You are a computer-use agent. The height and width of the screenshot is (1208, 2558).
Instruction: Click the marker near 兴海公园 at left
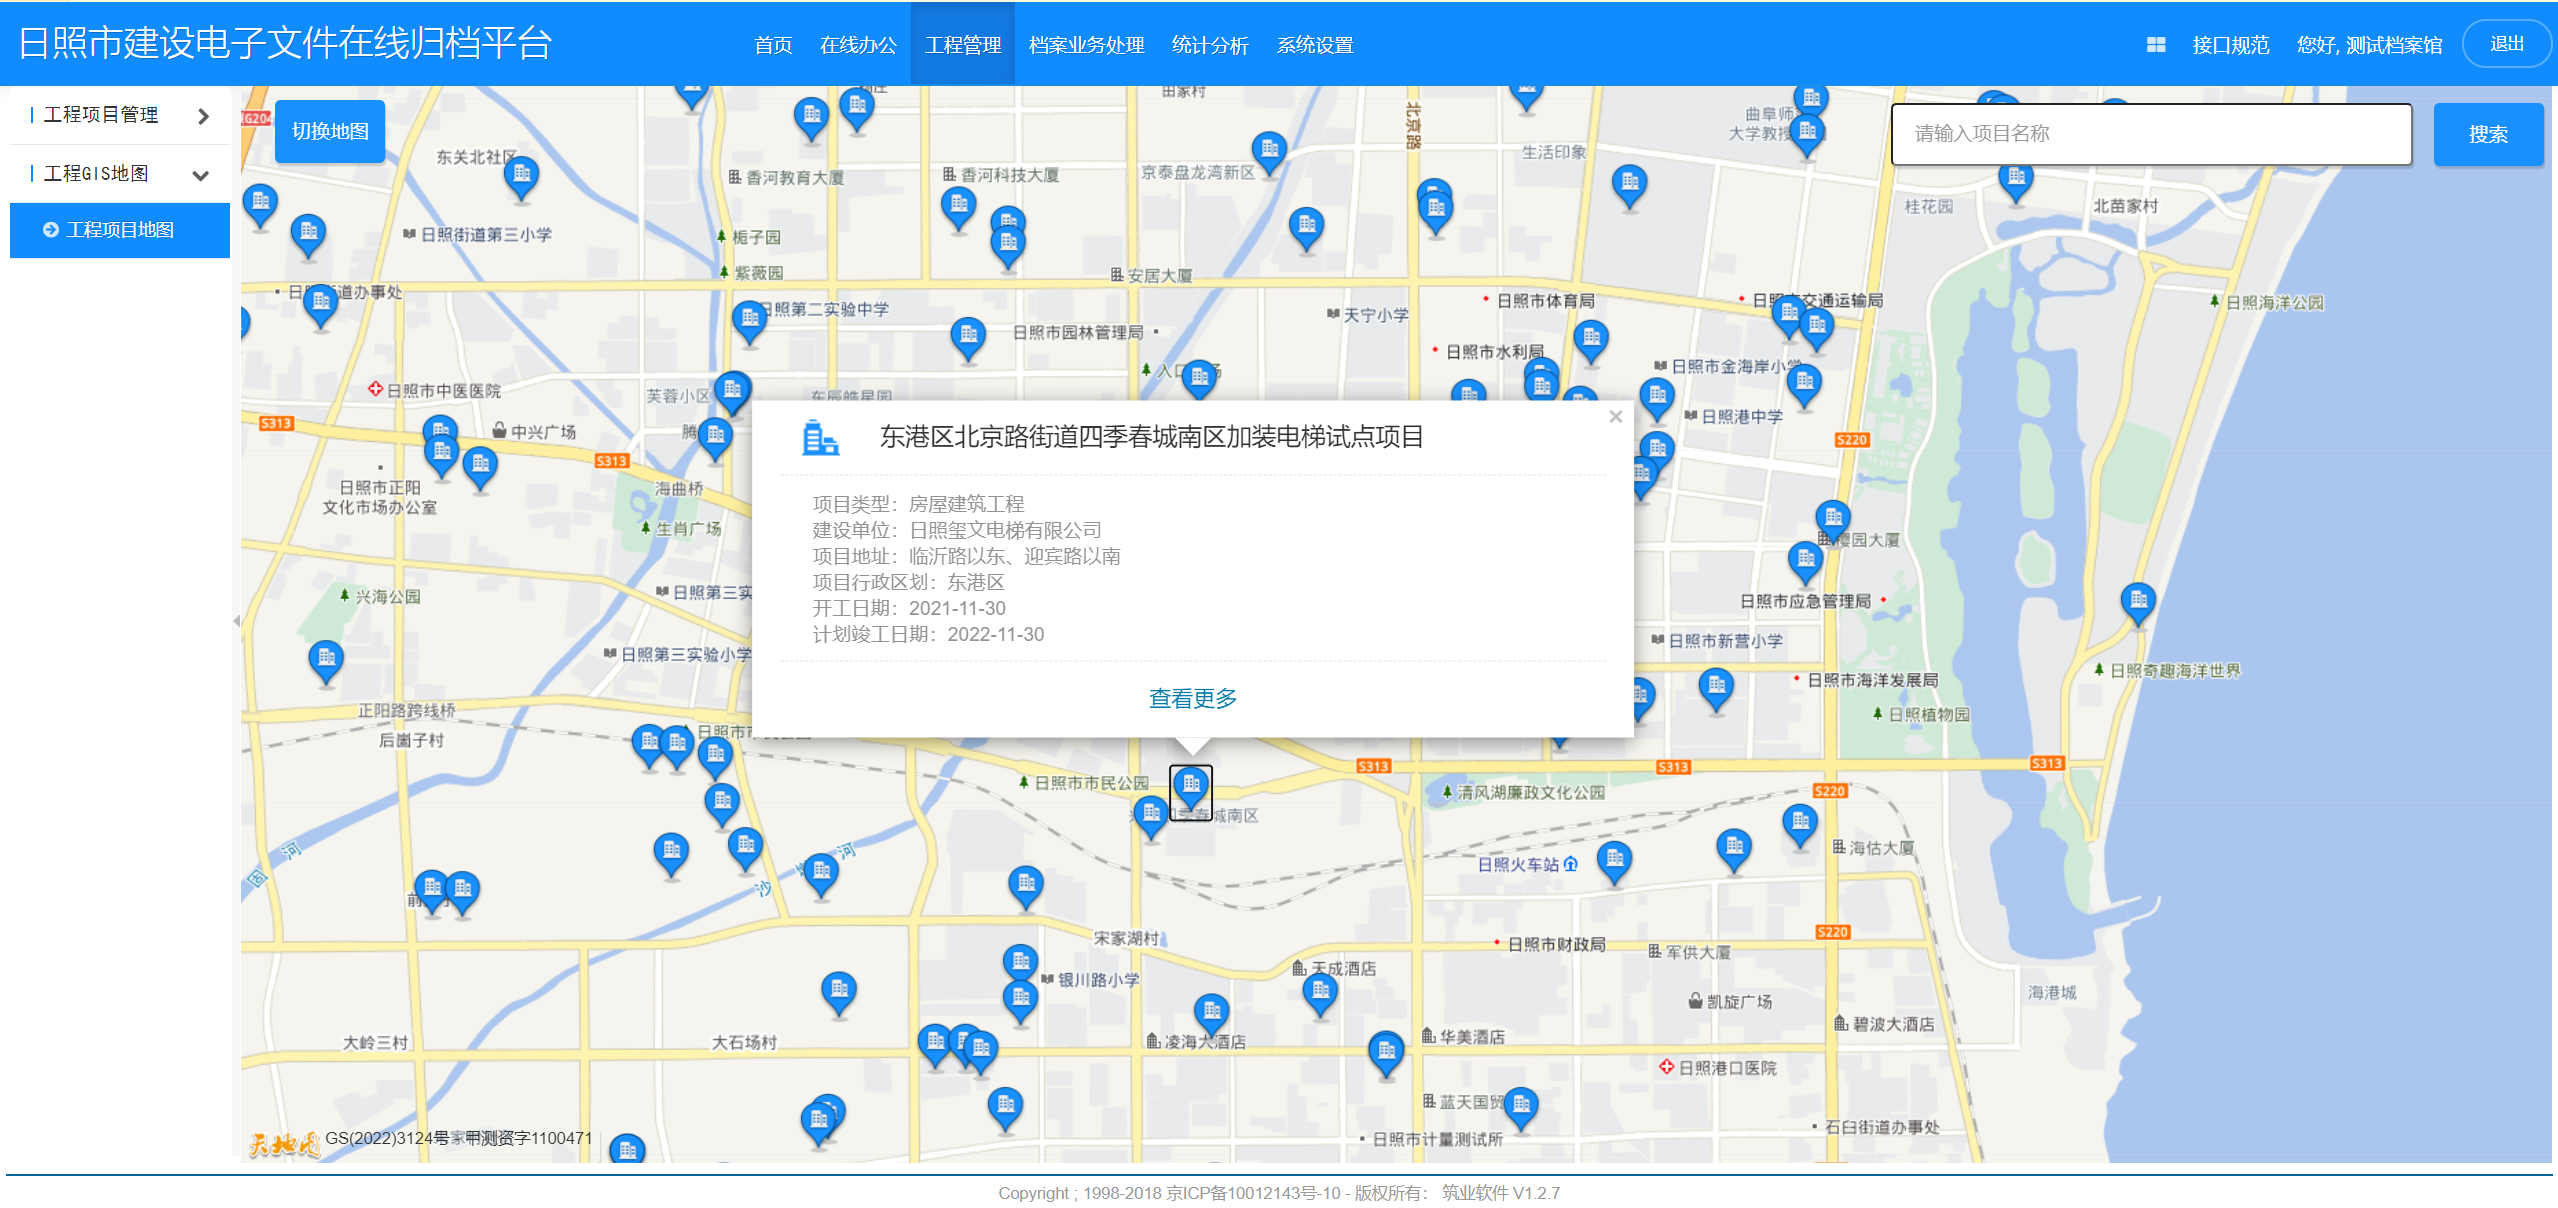click(326, 662)
